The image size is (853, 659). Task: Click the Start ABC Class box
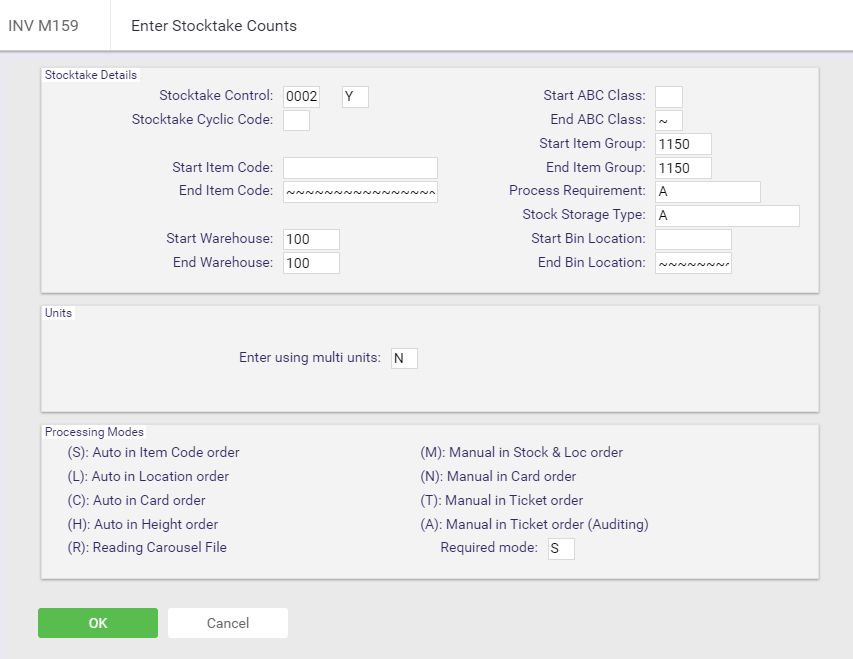pyautogui.click(x=669, y=97)
